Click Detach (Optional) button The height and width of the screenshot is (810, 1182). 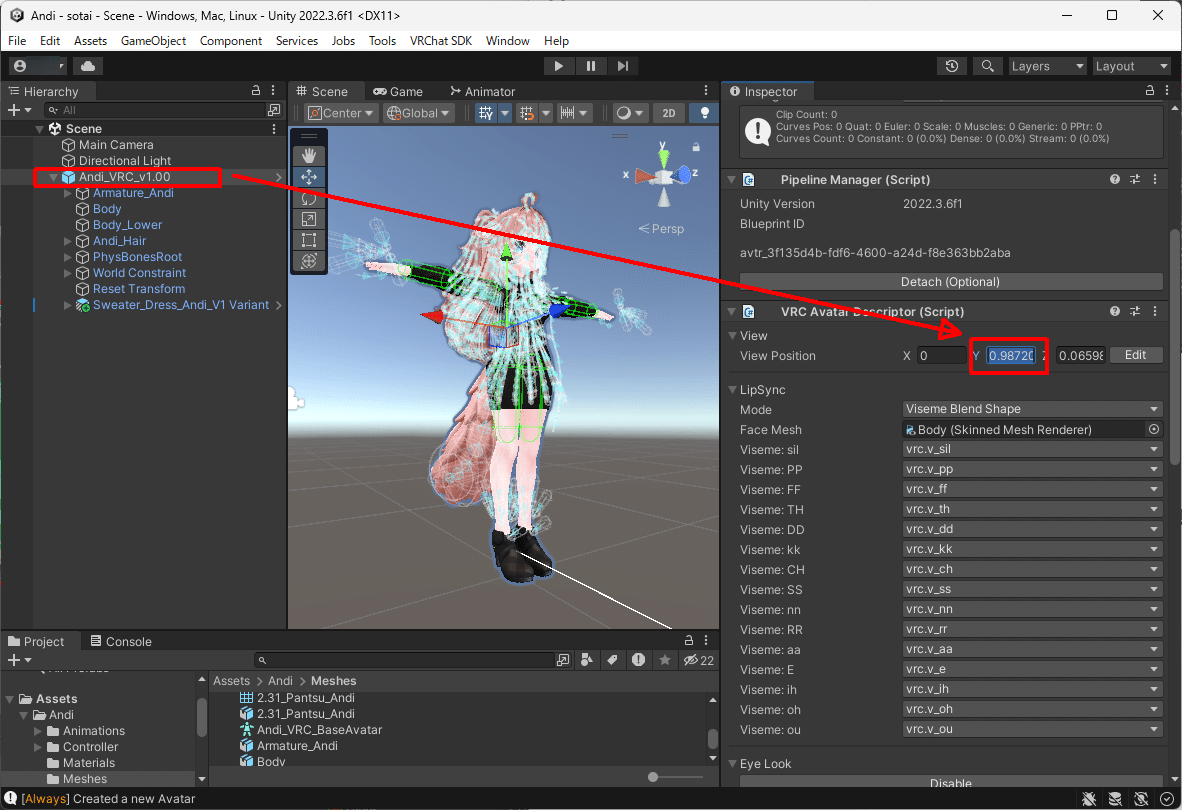pyautogui.click(x=951, y=282)
